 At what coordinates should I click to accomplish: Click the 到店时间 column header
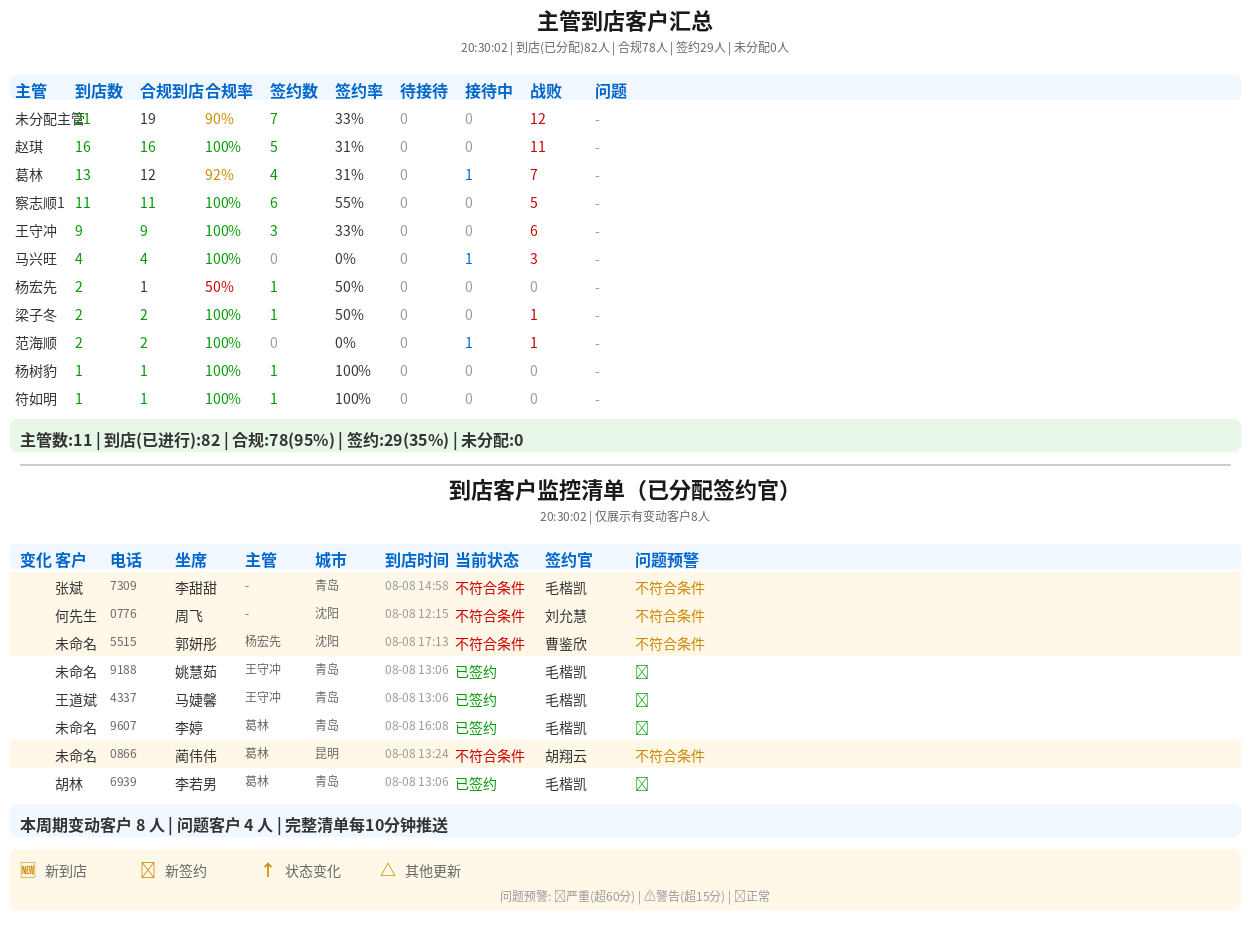[x=417, y=560]
